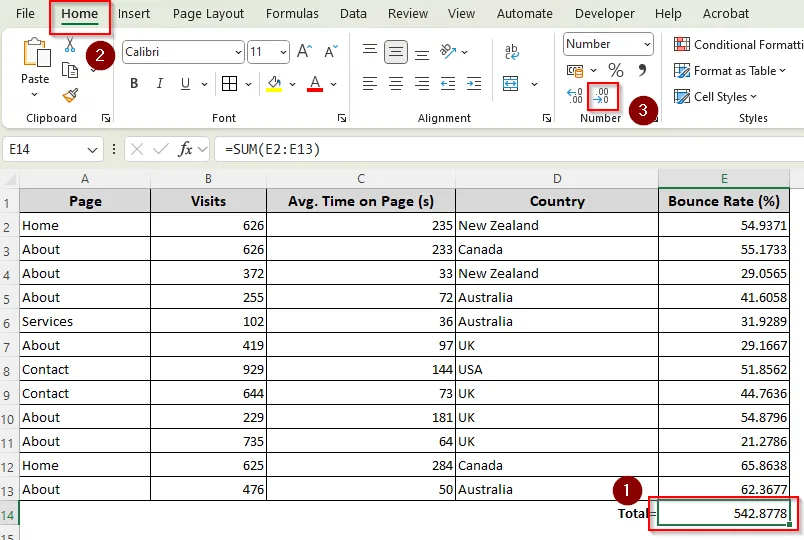
Task: Select column E header
Action: (x=723, y=178)
